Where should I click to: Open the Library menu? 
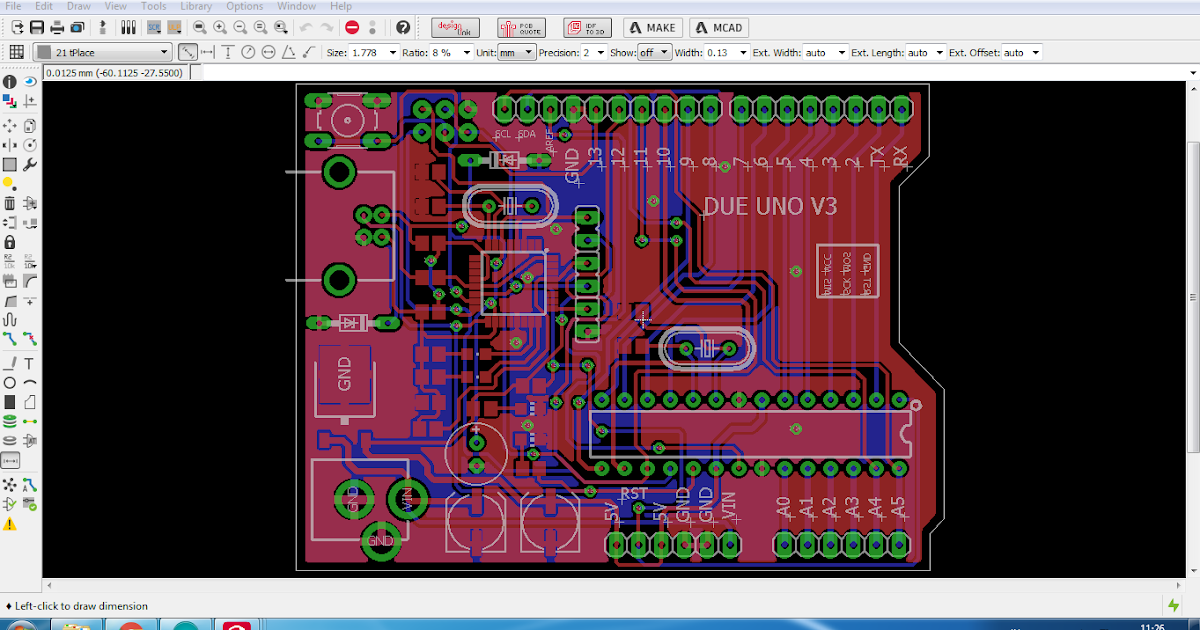pos(195,6)
